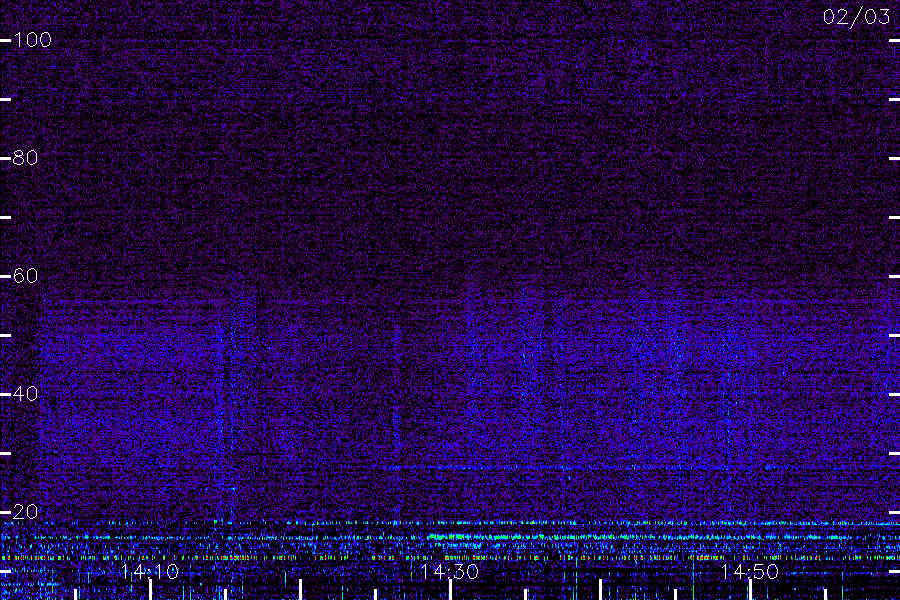Viewport: 900px width, 600px height.
Task: Click the 20 frequency axis label
Action: point(25,512)
